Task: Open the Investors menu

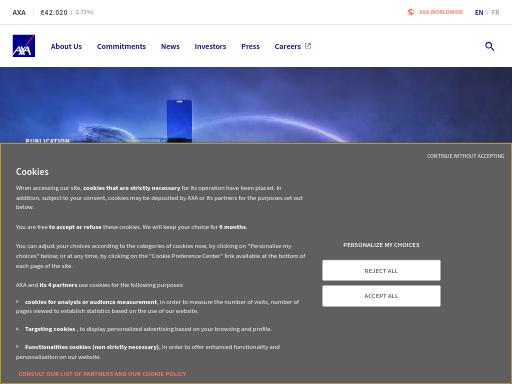Action: pyautogui.click(x=210, y=46)
